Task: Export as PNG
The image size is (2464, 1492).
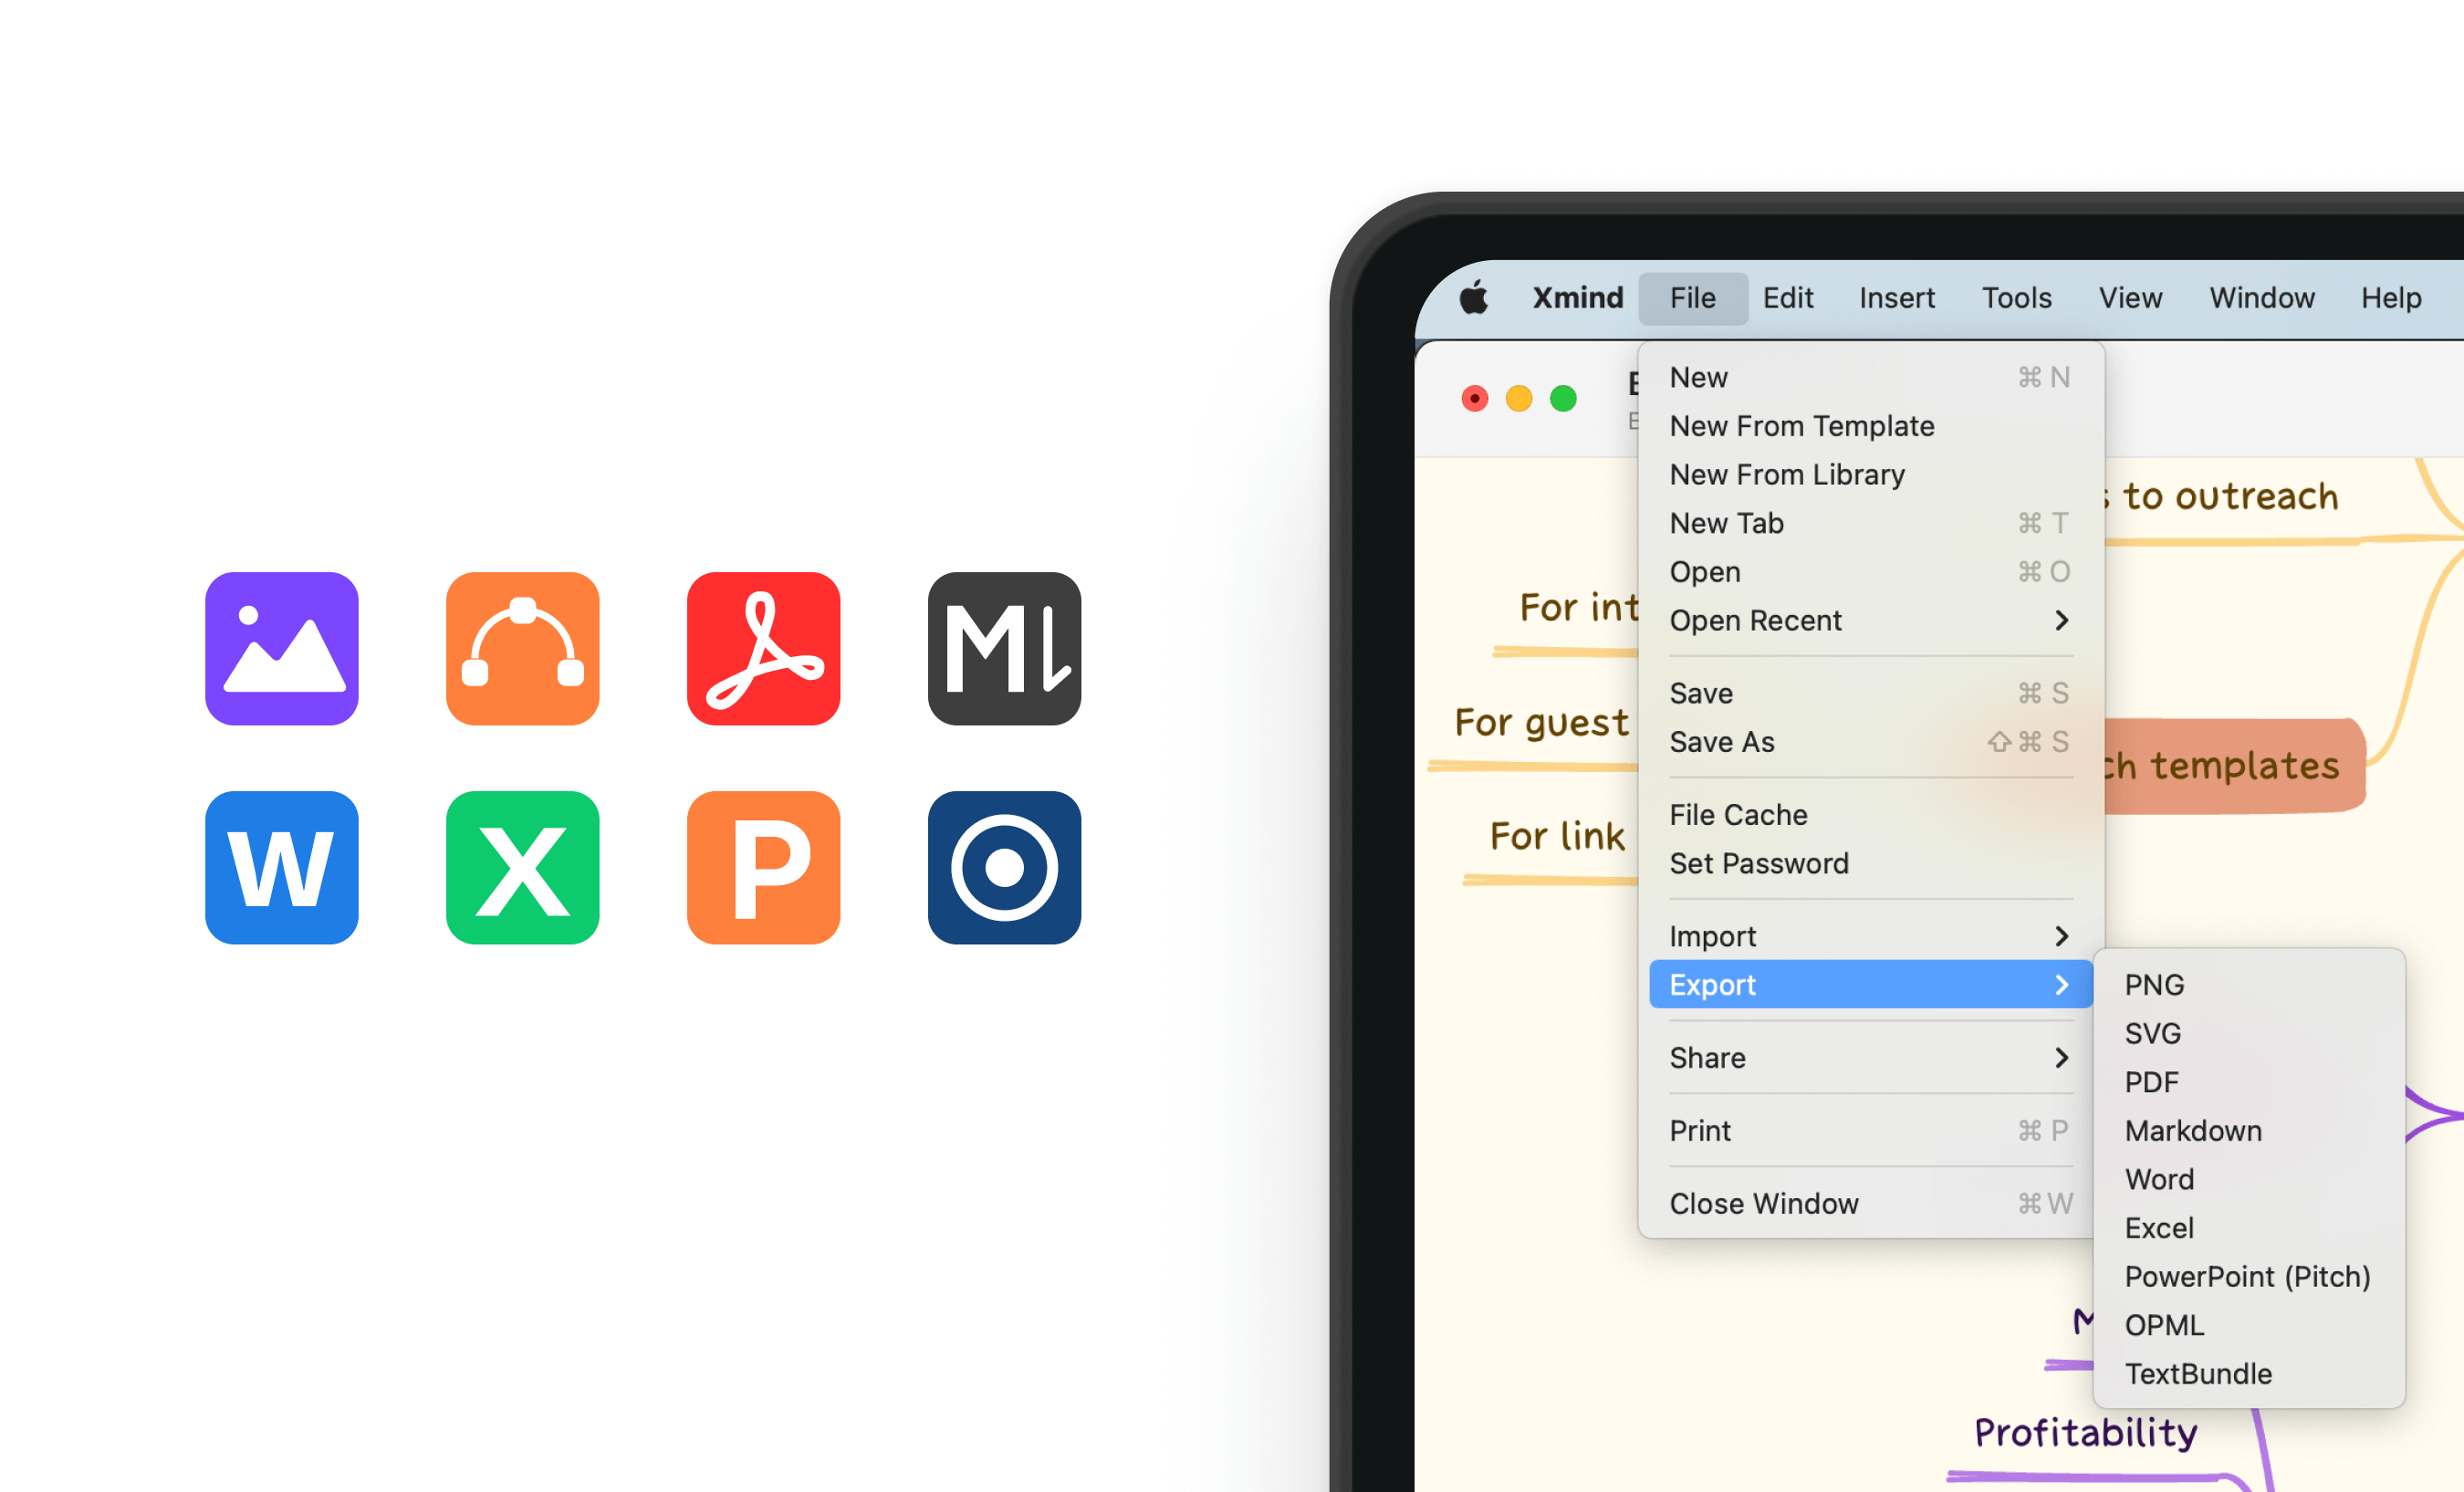Action: (x=2249, y=985)
